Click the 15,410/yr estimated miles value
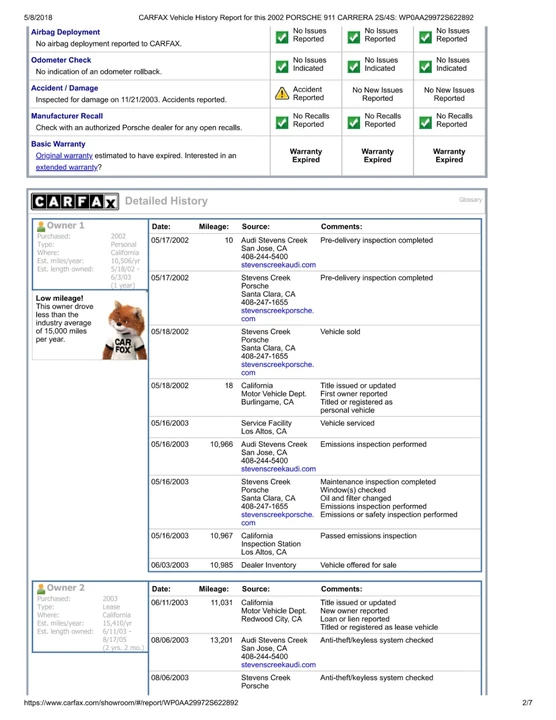Image resolution: width=556 pixels, height=720 pixels. [x=117, y=623]
